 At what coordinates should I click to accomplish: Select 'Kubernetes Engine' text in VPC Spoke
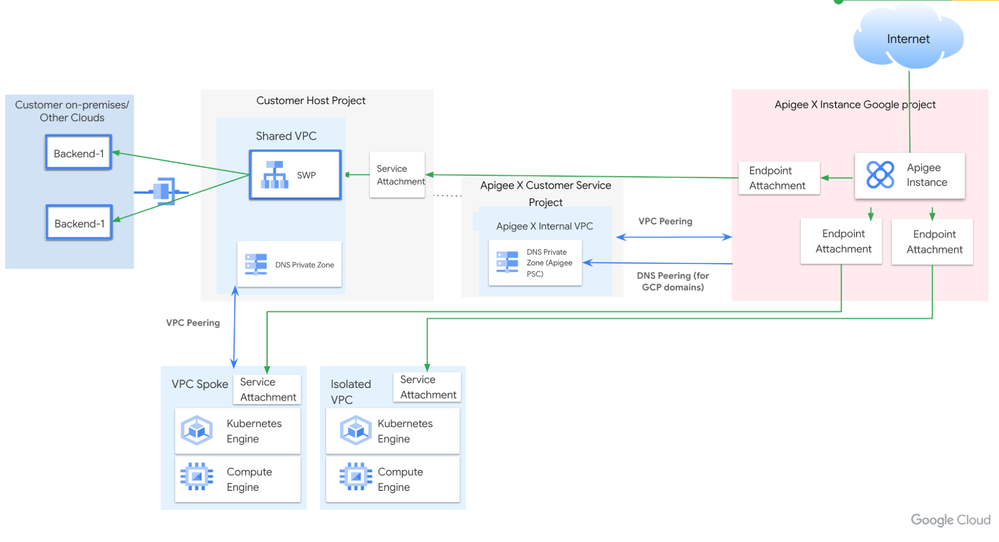pos(254,431)
